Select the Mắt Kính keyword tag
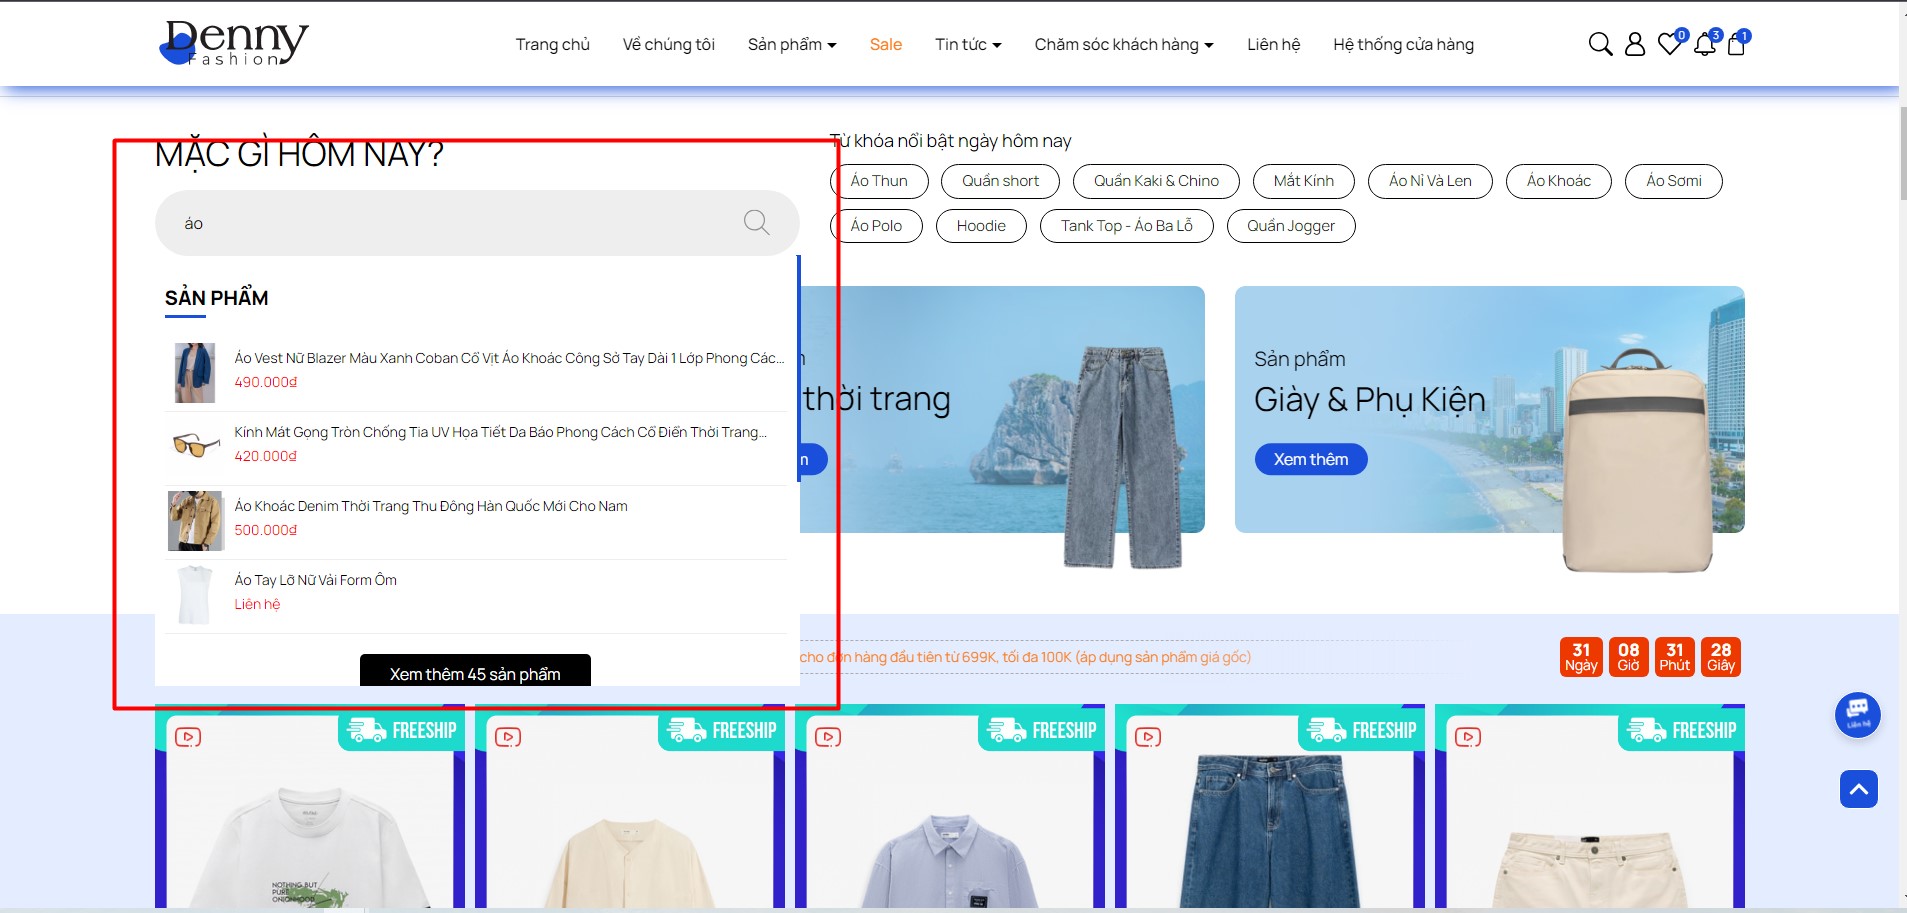 pyautogui.click(x=1304, y=181)
